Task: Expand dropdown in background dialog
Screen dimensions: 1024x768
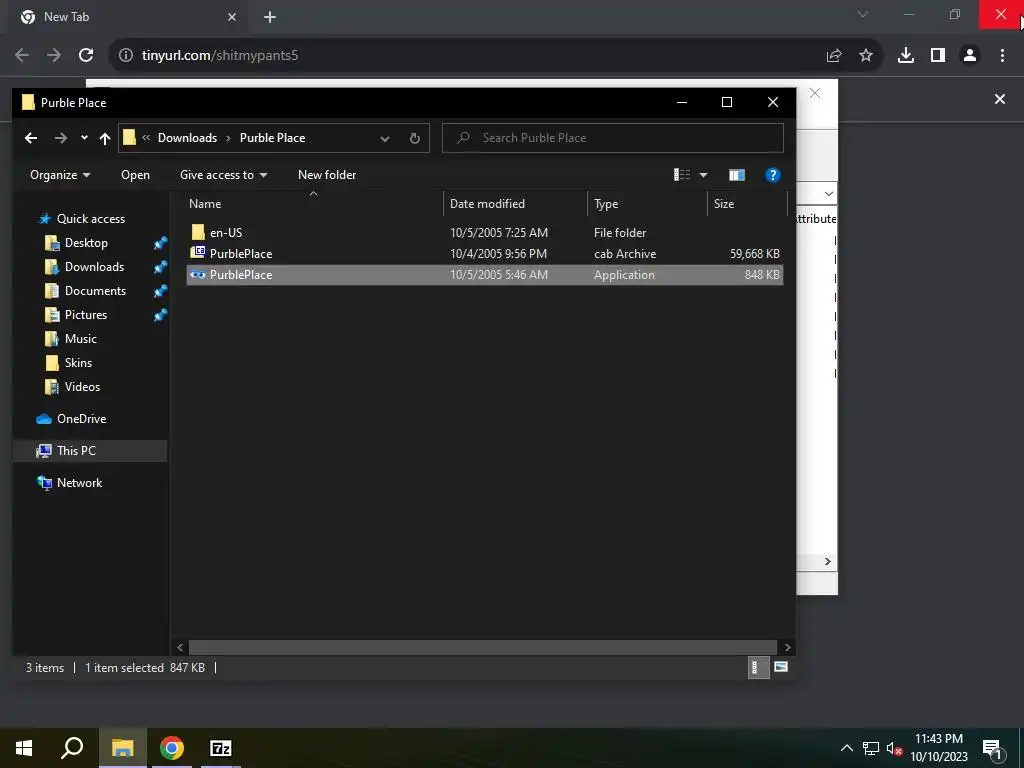Action: pos(828,194)
